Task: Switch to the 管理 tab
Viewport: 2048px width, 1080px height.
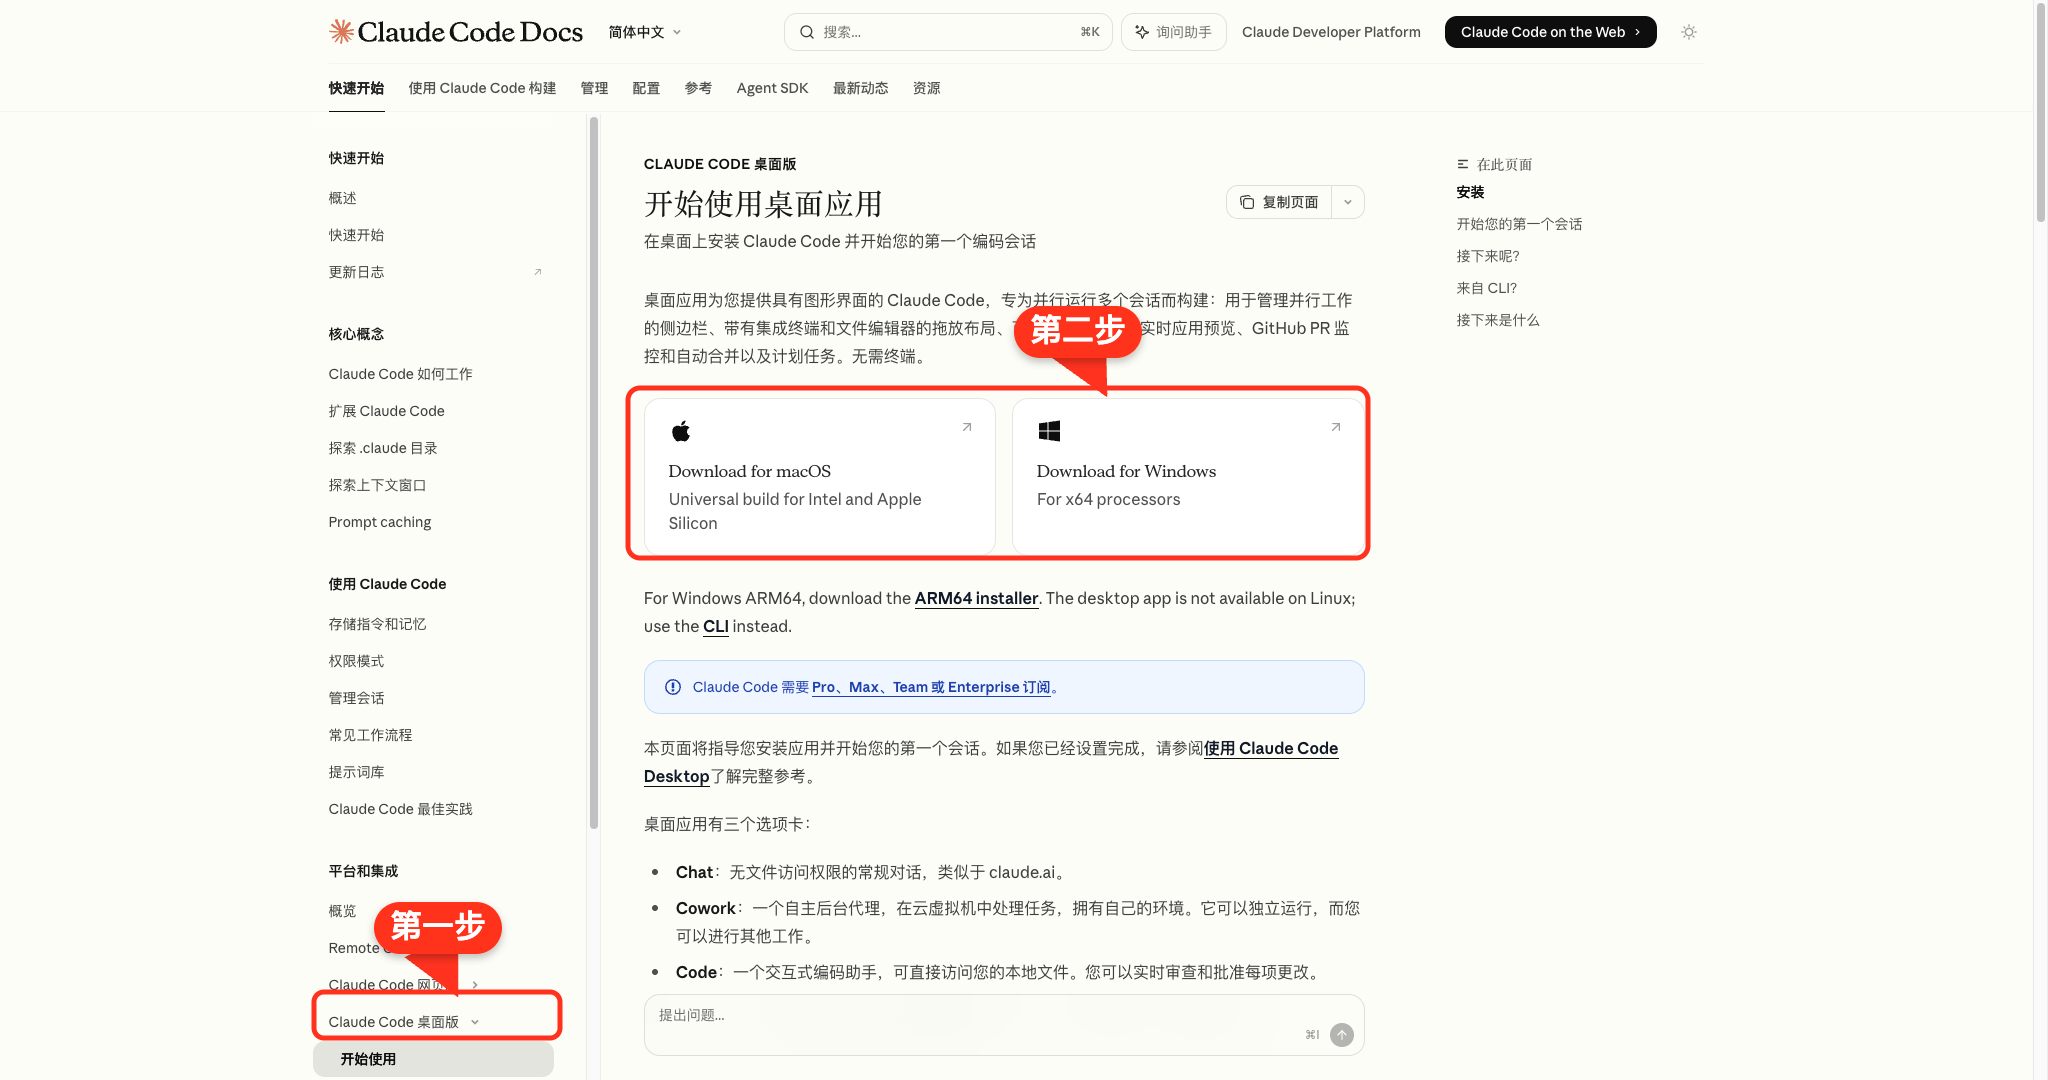Action: coord(594,88)
